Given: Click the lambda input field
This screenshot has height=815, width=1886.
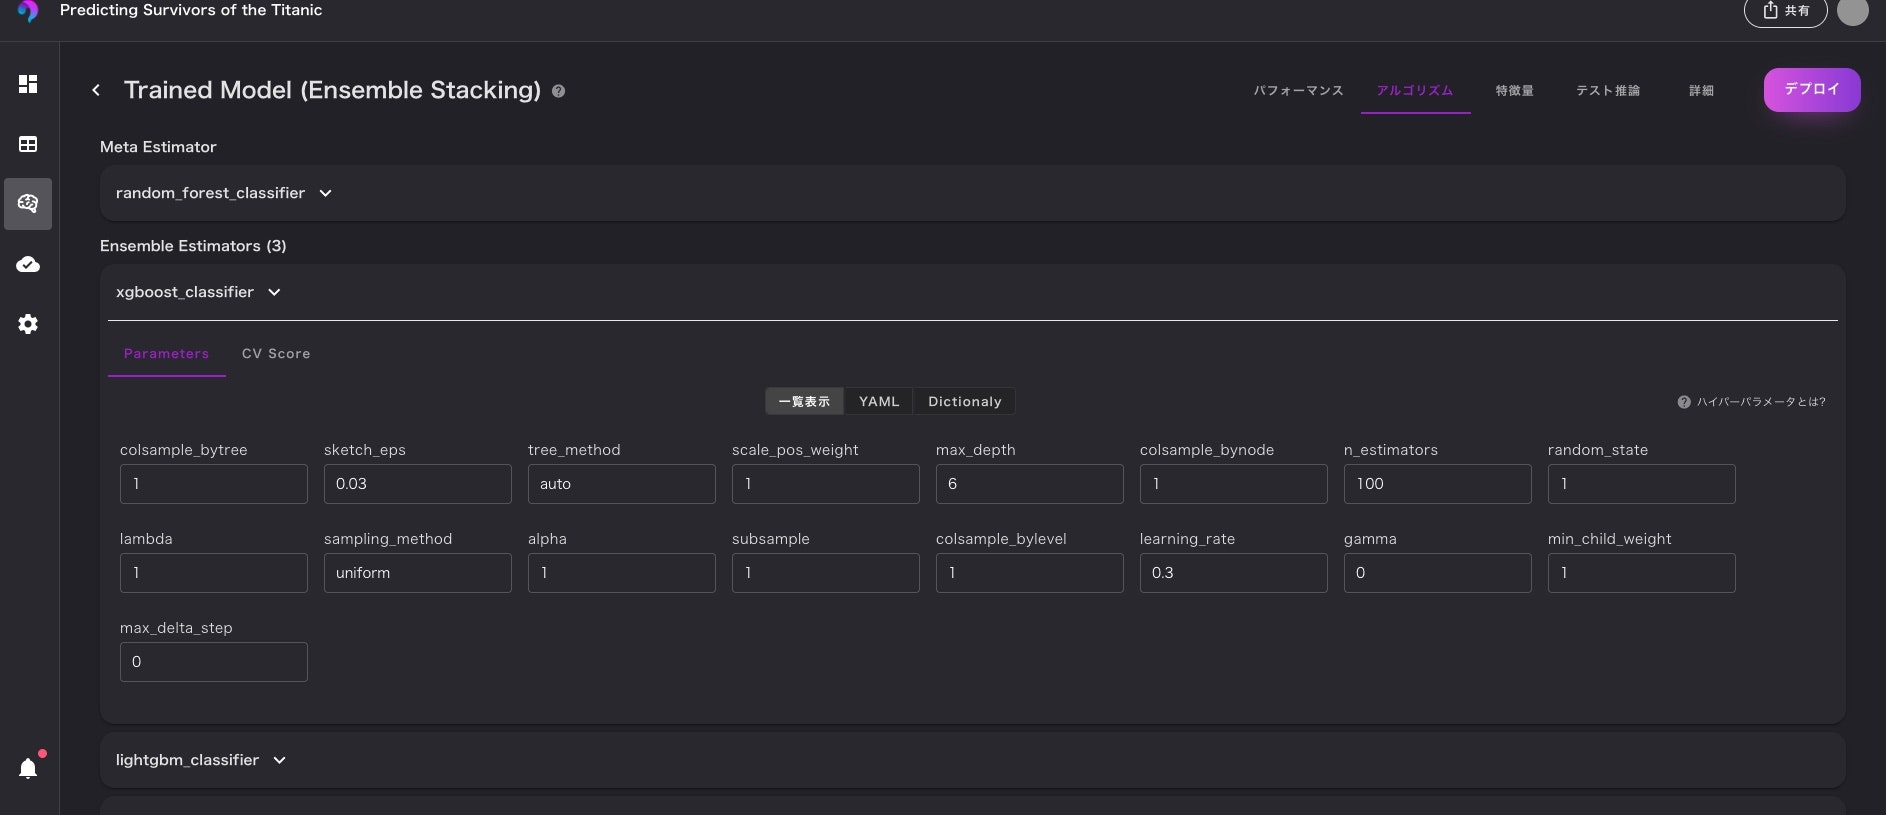Looking at the screenshot, I should pos(214,573).
